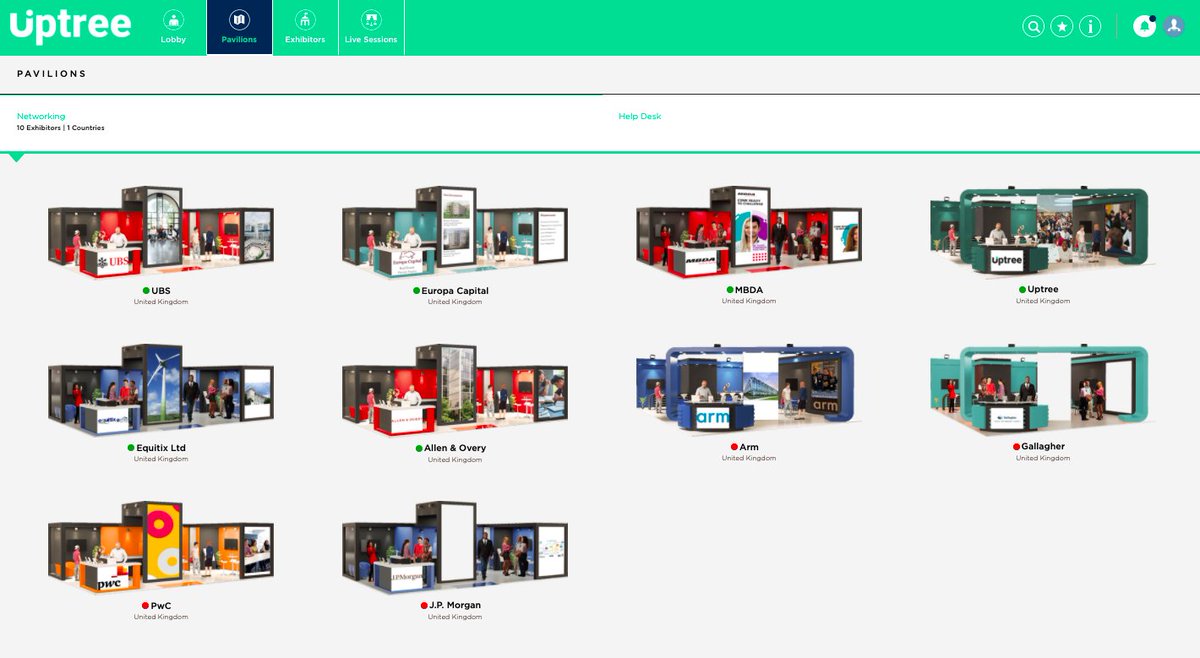Select the Networking pavilion link
The width and height of the screenshot is (1200, 658).
[x=41, y=116]
